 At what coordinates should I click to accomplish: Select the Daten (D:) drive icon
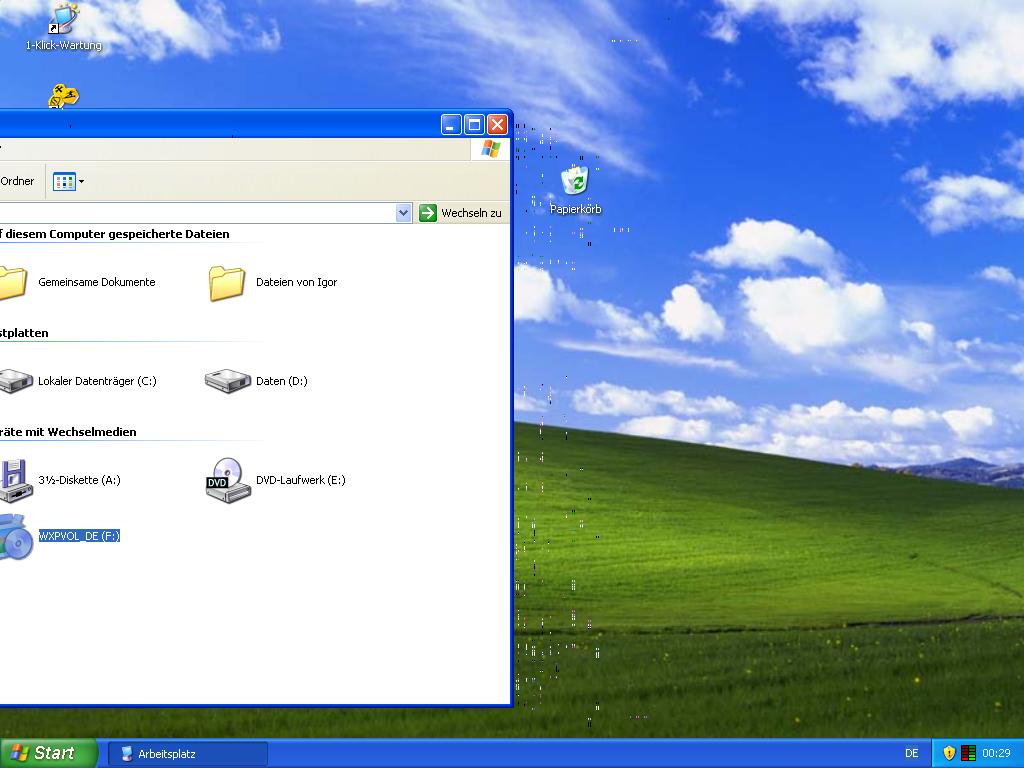[227, 381]
